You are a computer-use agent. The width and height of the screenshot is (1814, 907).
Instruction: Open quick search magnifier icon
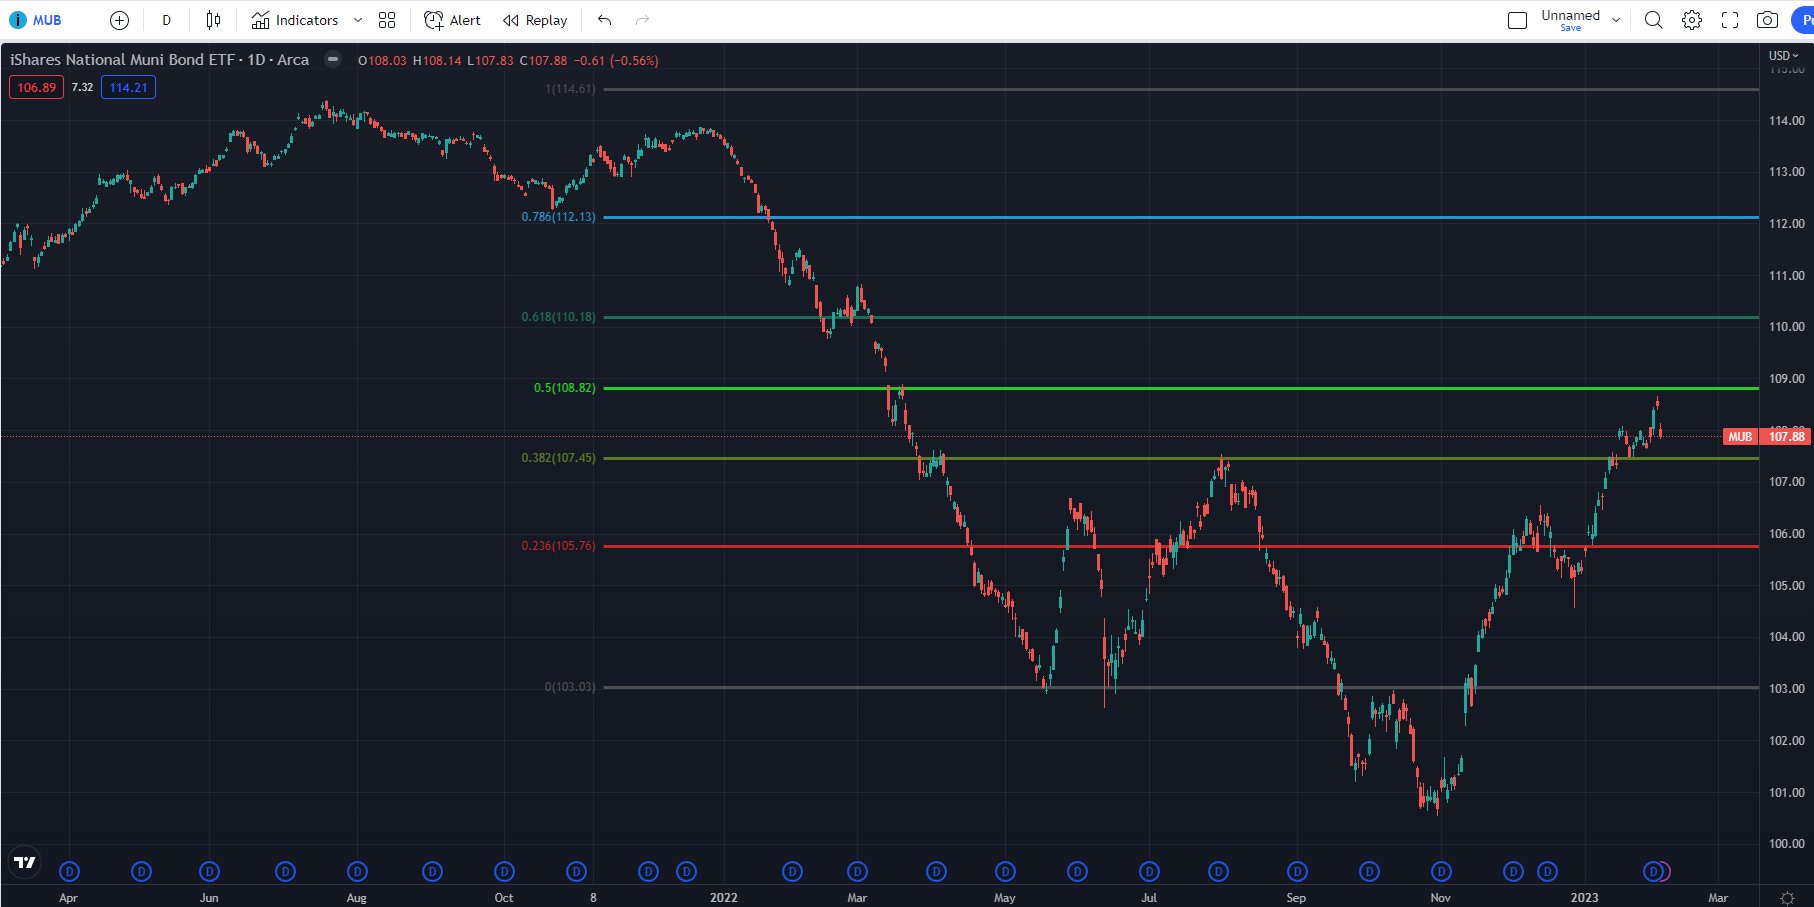pos(1654,20)
